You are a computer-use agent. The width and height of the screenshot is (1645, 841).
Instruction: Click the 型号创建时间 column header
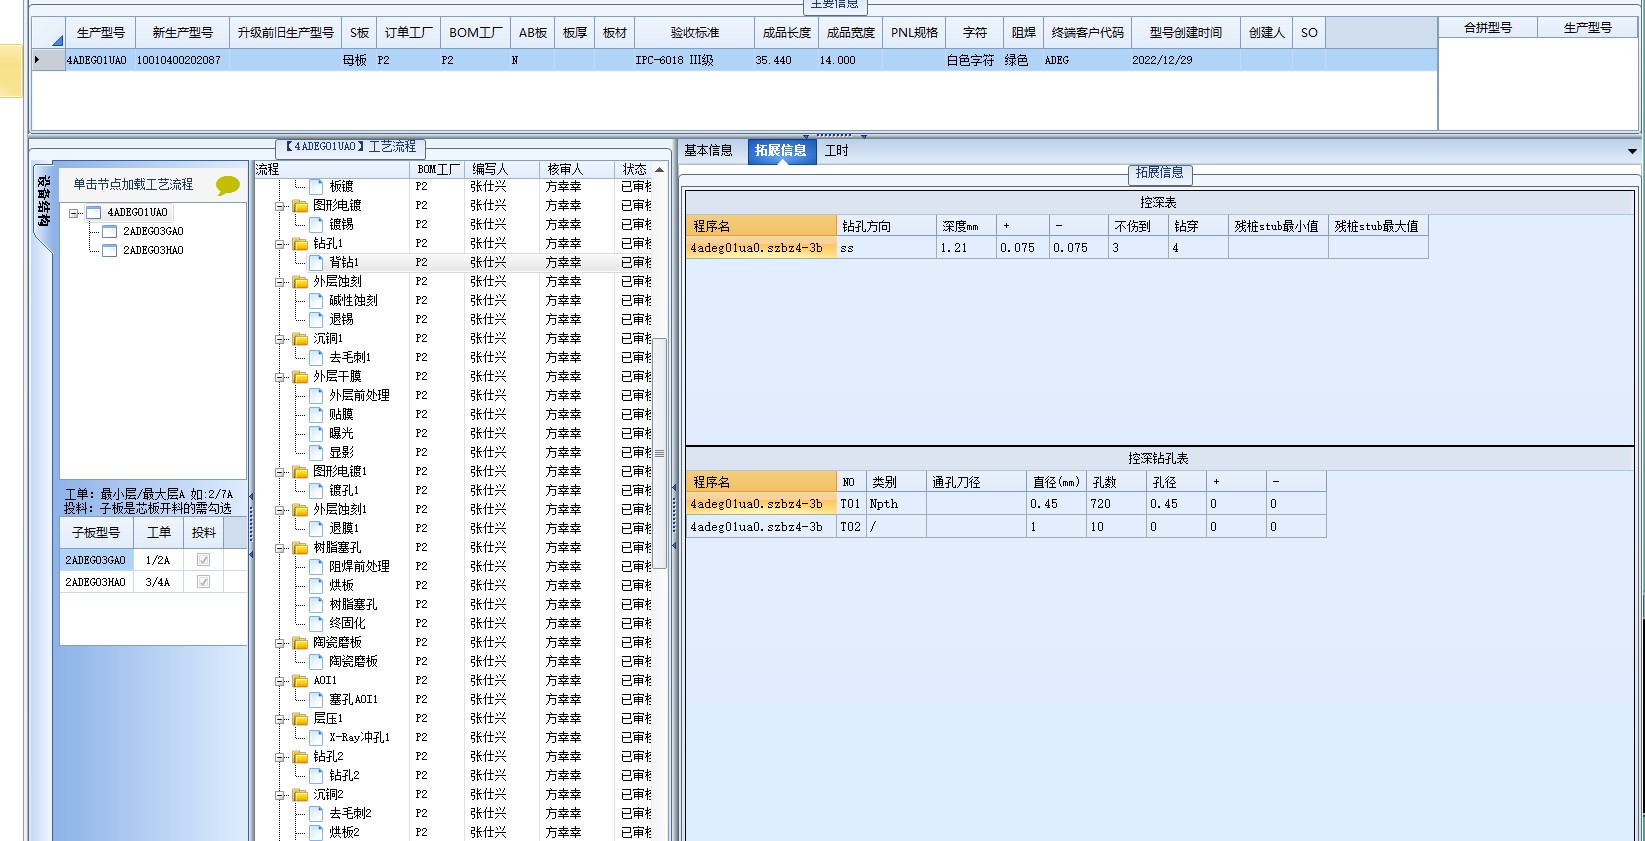click(1186, 33)
